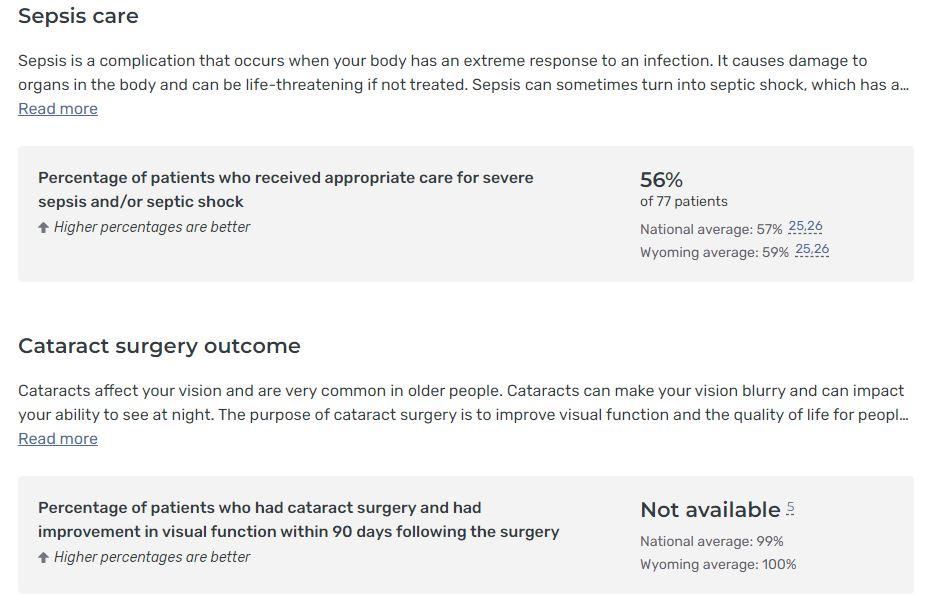Select the Cataract surgery outcome section heading
935x615 pixels.
coord(159,345)
